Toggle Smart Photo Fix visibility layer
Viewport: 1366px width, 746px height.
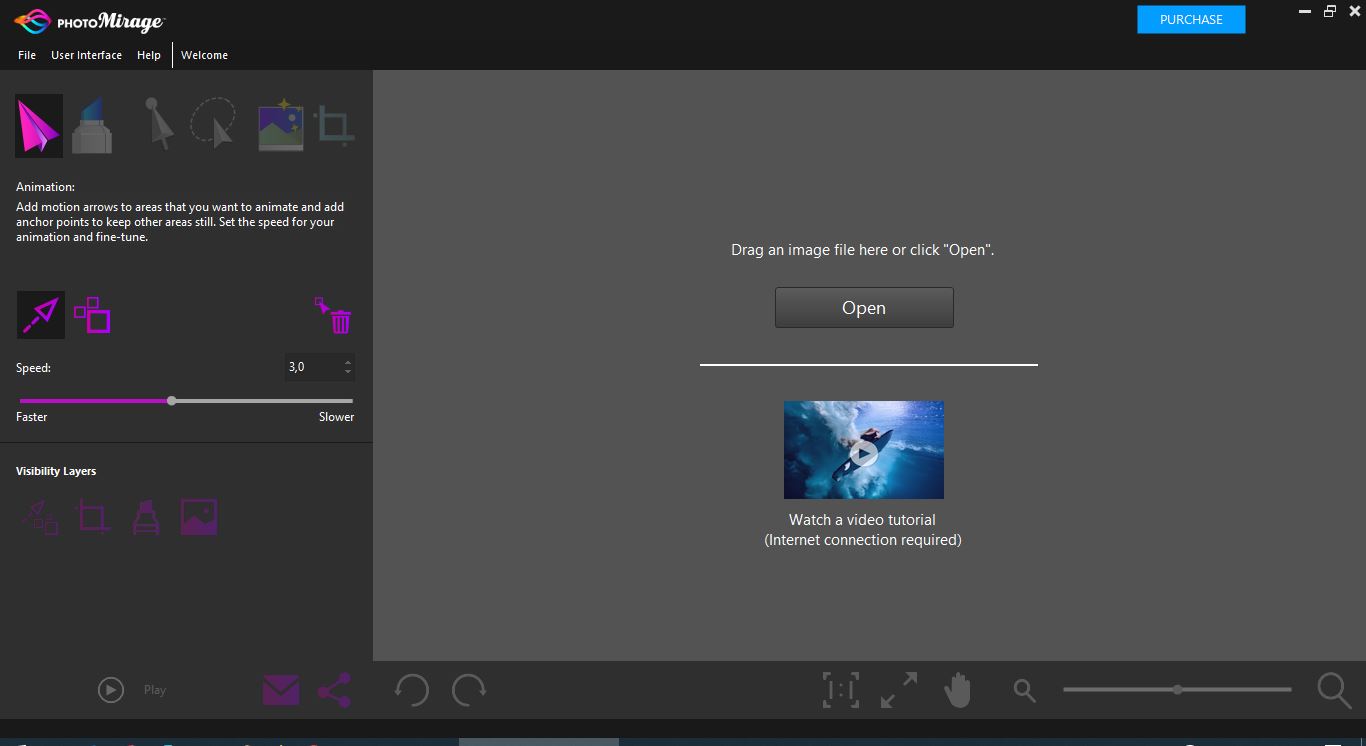pos(146,517)
